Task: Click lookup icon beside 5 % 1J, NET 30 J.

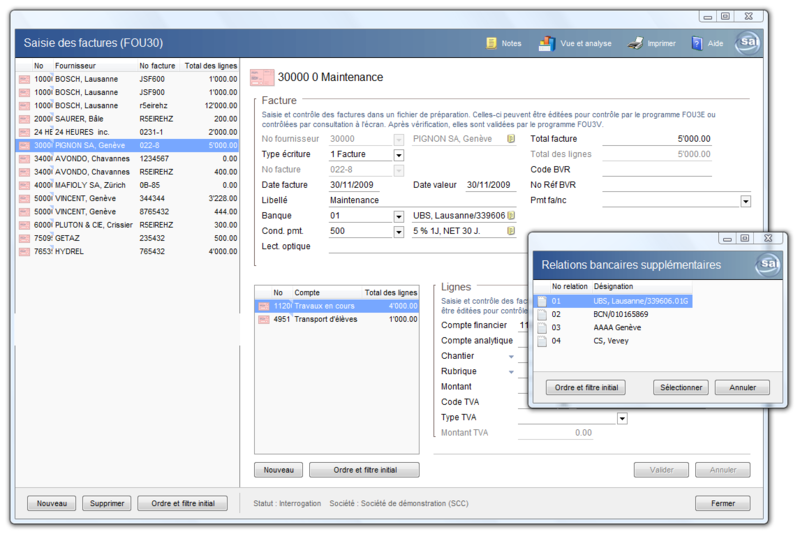Action: [511, 231]
